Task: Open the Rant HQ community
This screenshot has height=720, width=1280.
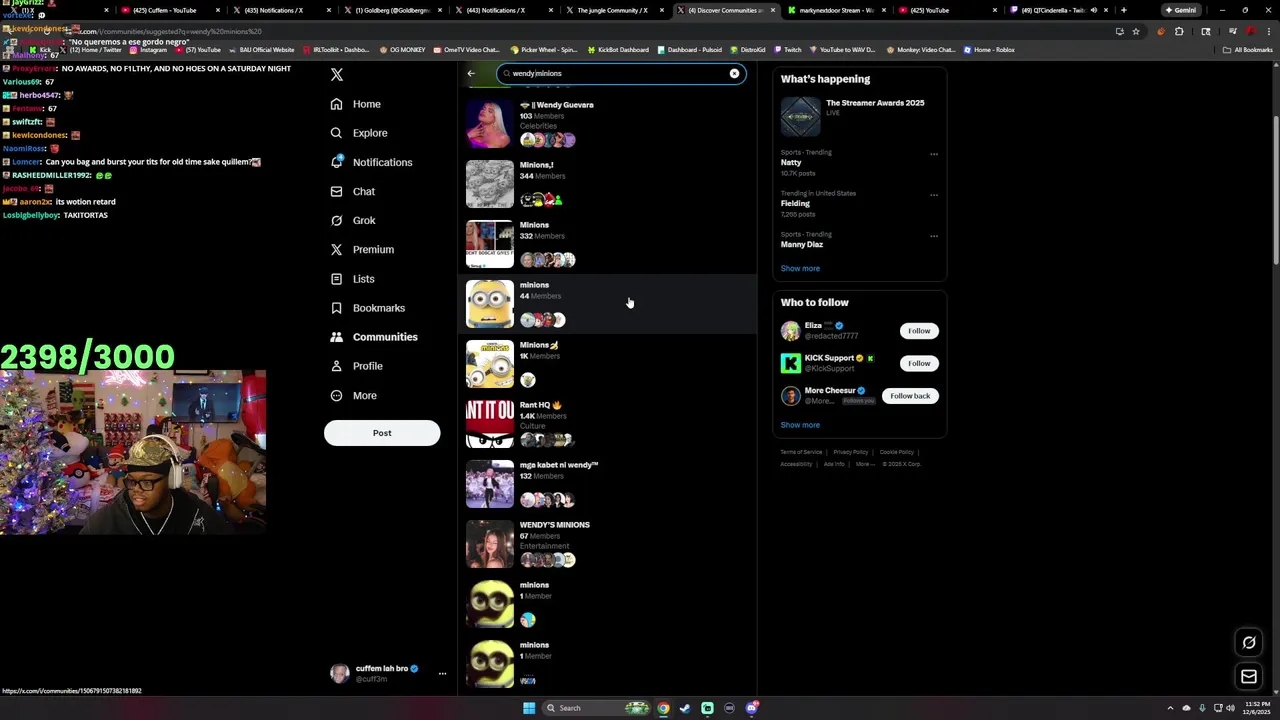Action: click(x=608, y=423)
